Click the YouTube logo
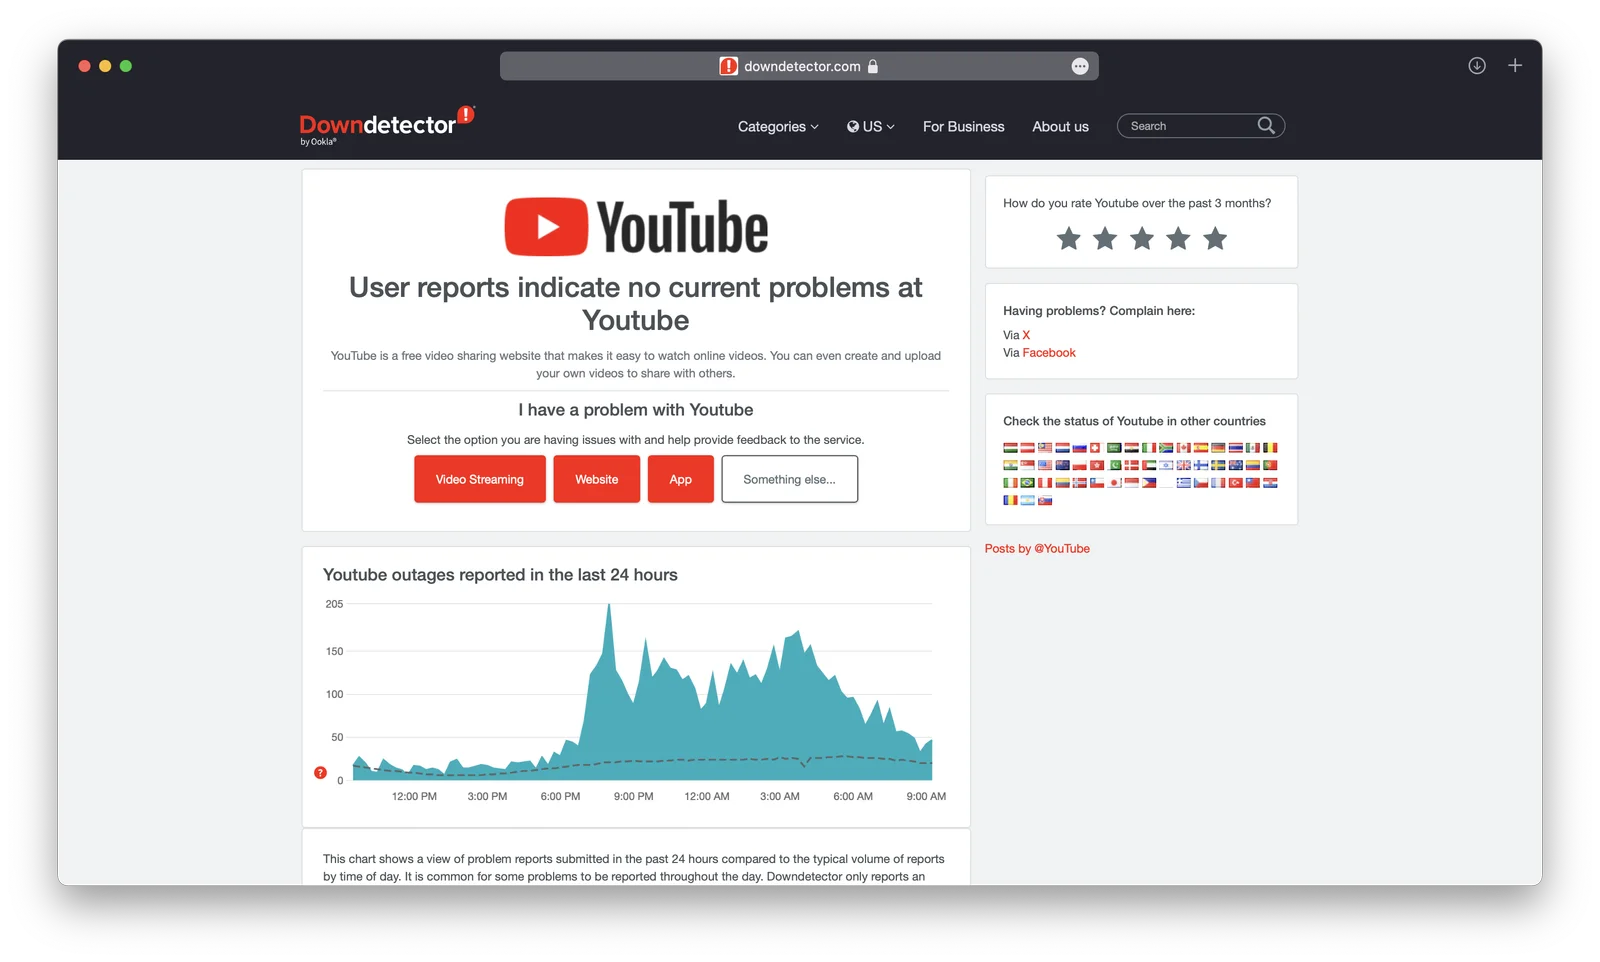The image size is (1600, 962). click(635, 226)
